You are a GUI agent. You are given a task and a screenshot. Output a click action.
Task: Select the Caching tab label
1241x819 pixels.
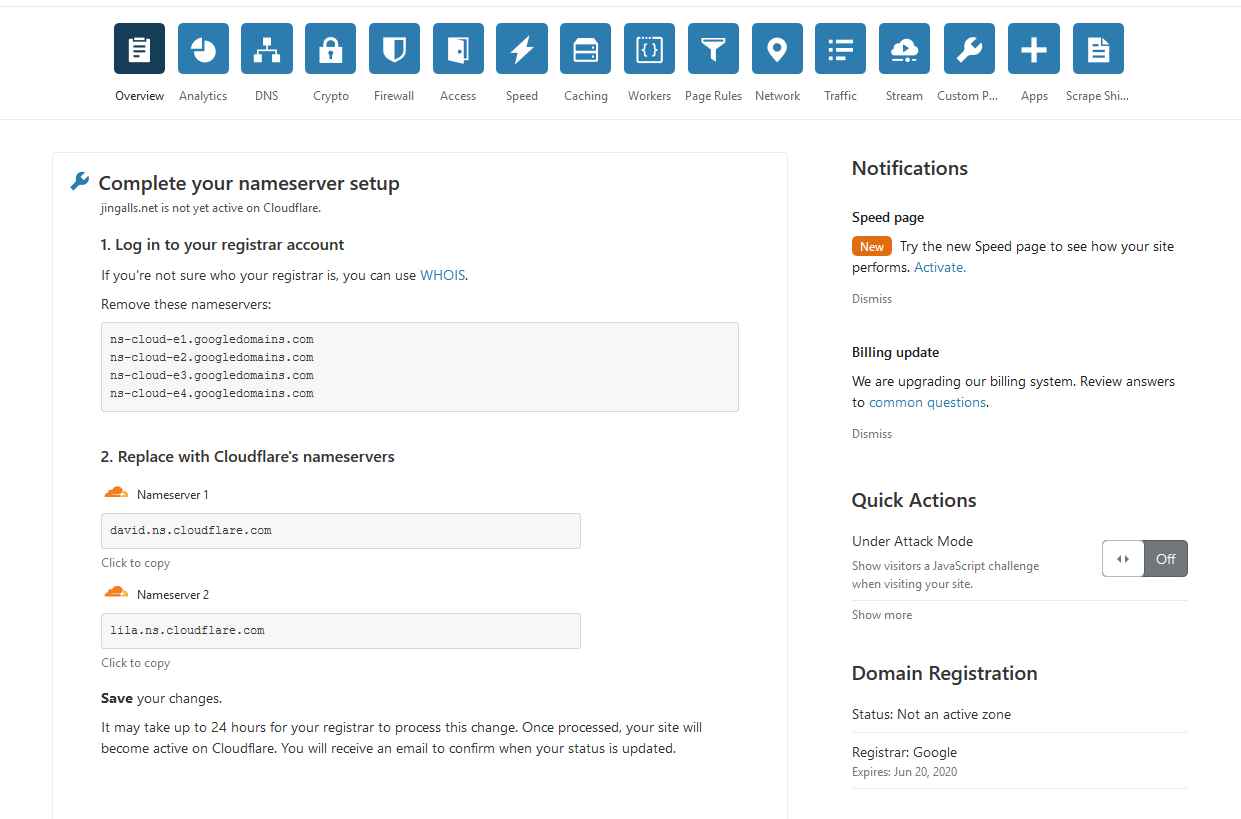586,96
